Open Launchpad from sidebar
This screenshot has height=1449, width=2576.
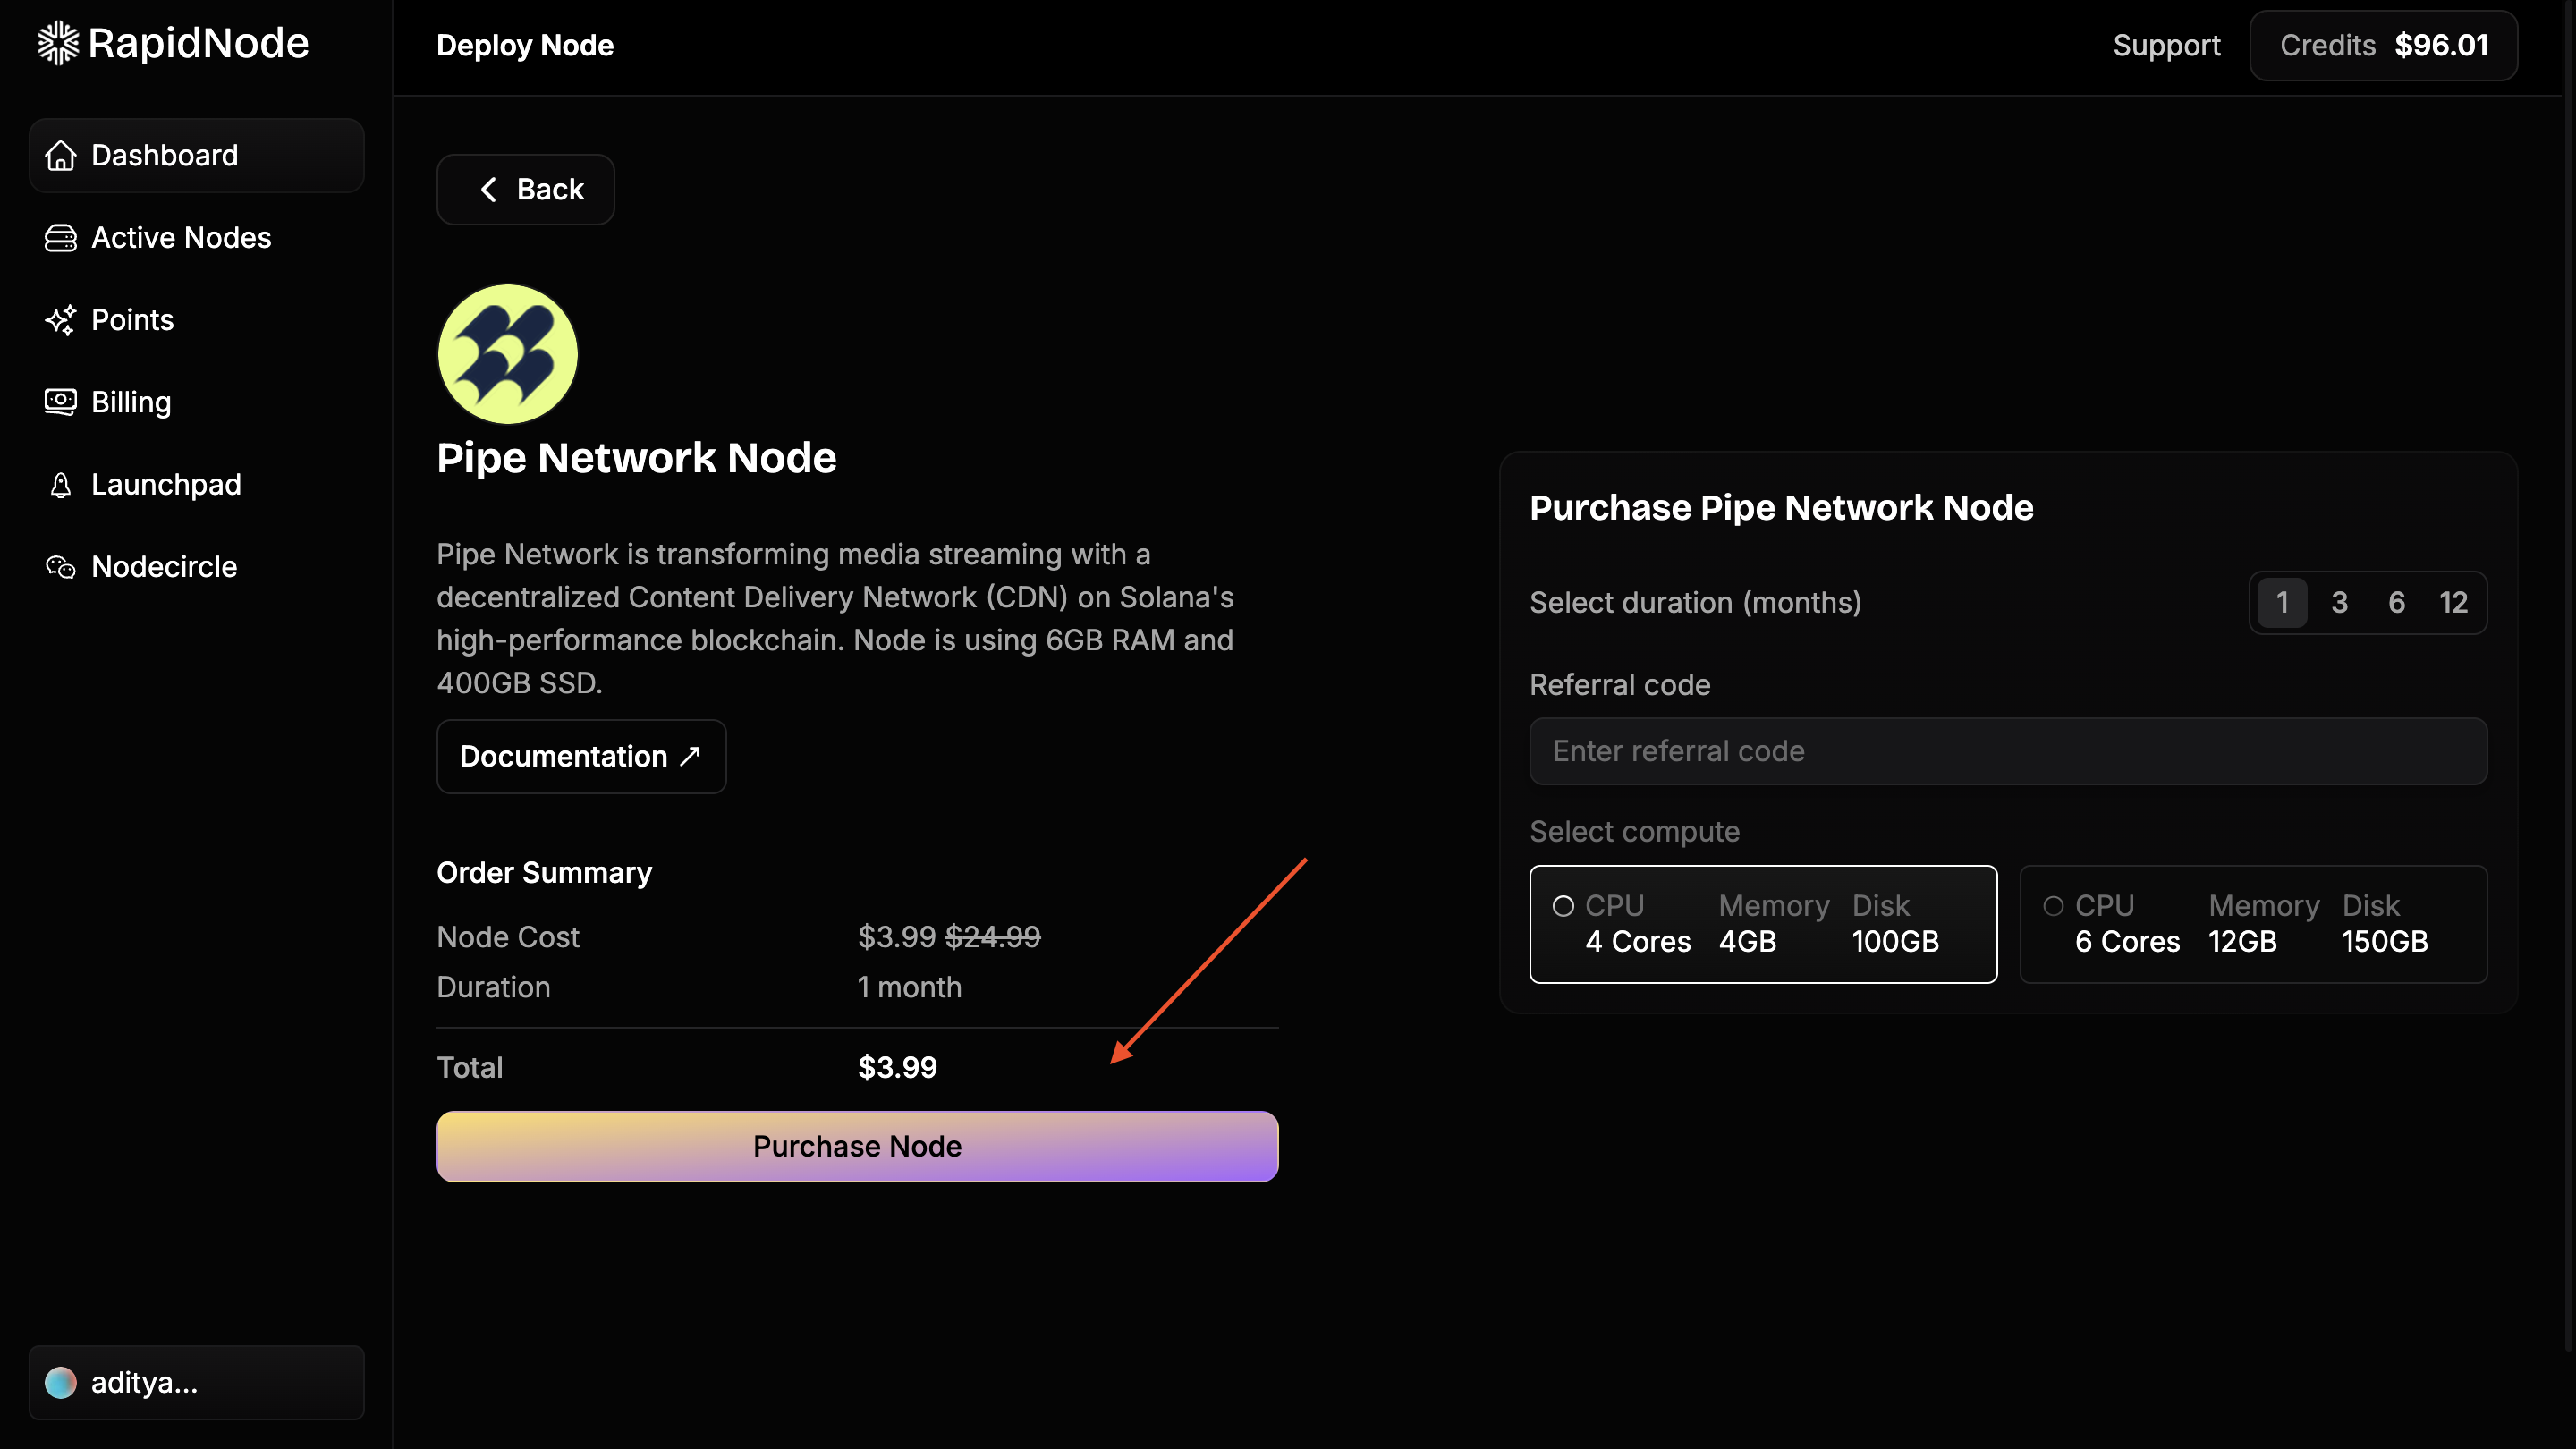196,485
